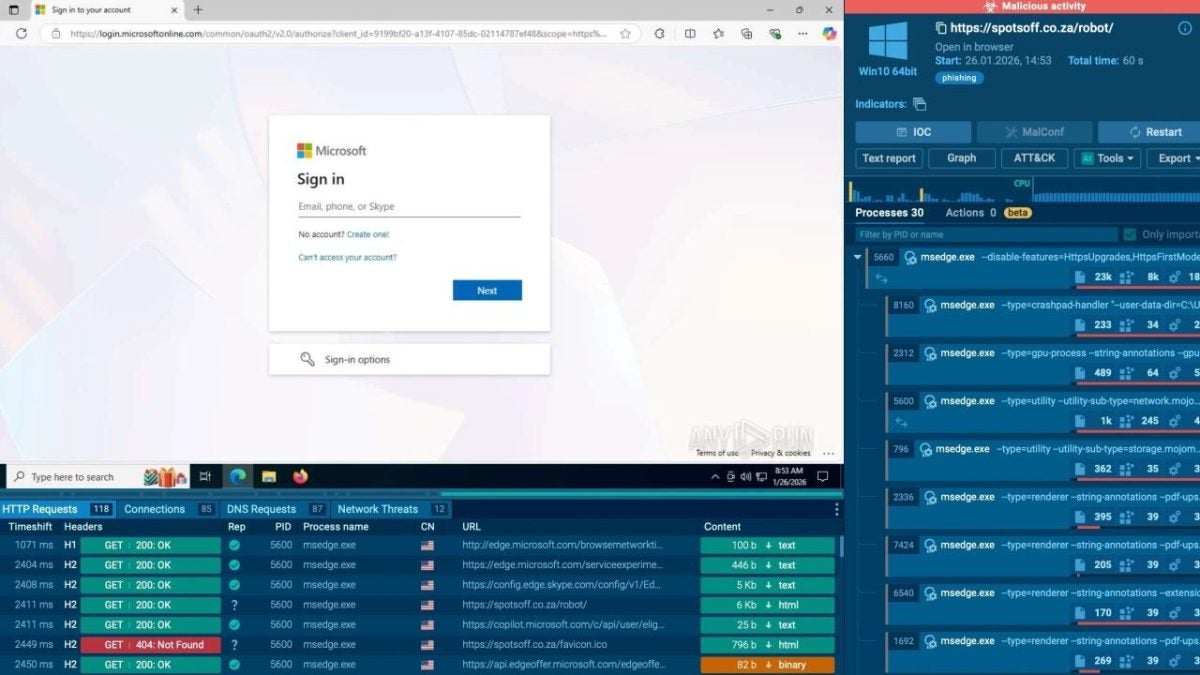Click the copy icon next to Indicators

point(919,105)
